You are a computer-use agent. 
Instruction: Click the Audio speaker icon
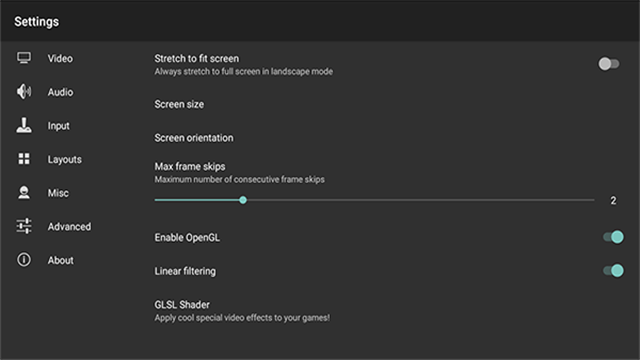(24, 92)
